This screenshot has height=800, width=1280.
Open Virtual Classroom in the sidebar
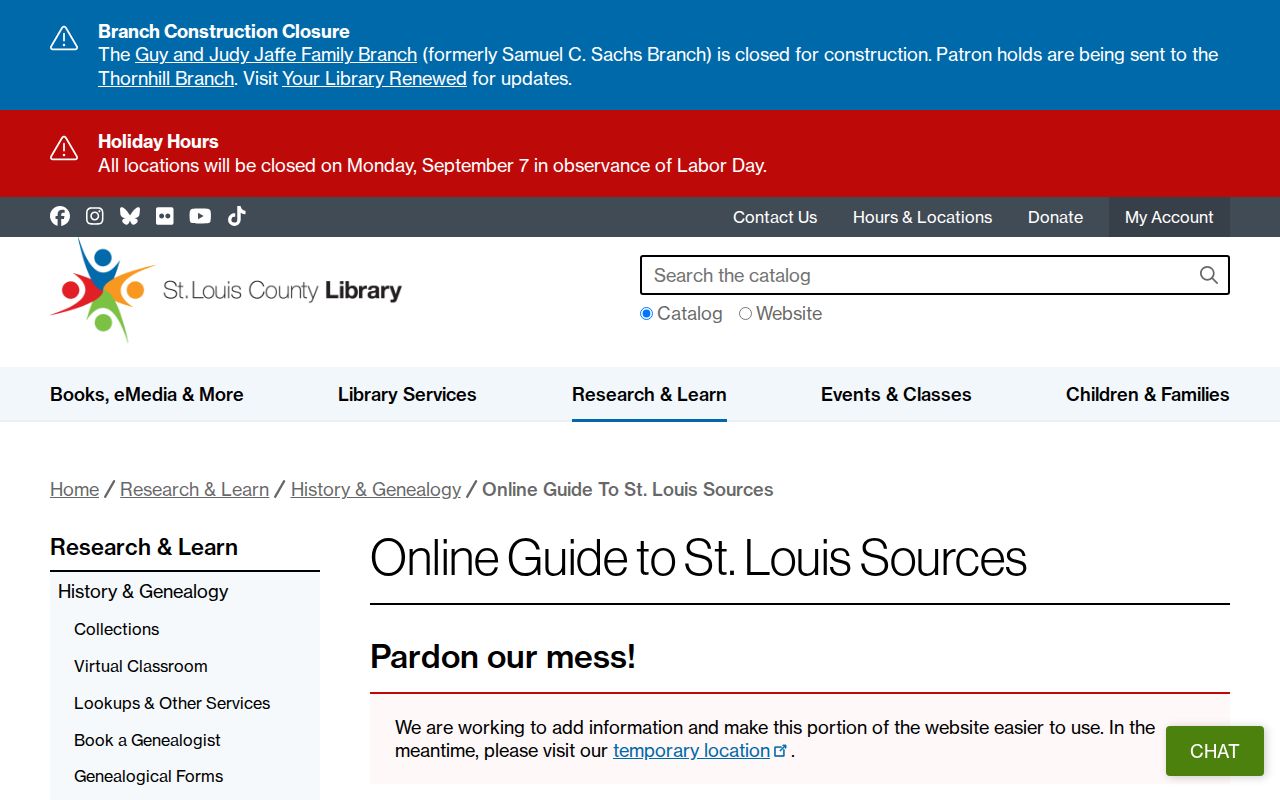pyautogui.click(x=141, y=666)
